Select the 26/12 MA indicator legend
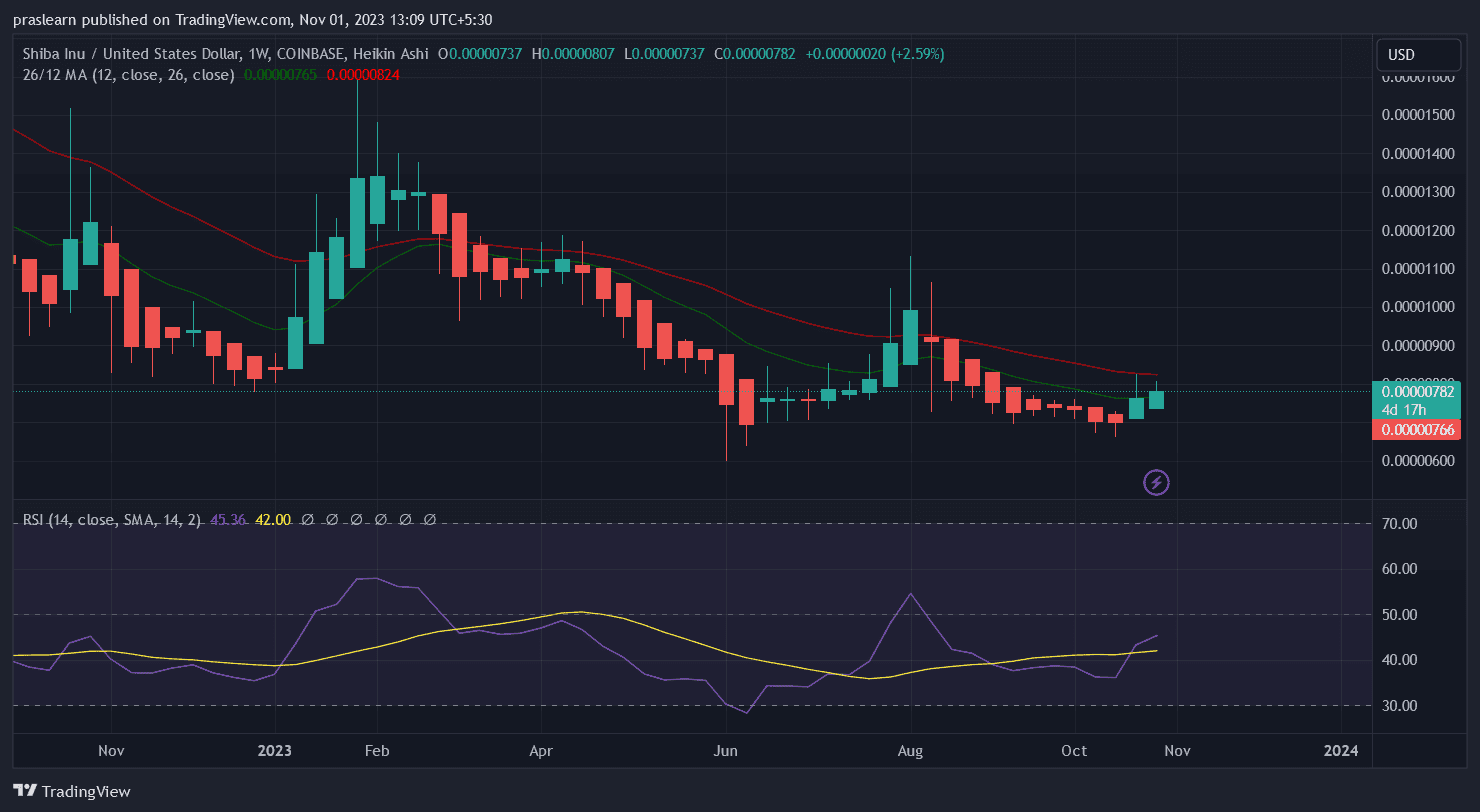The height and width of the screenshot is (812, 1480). coord(128,75)
